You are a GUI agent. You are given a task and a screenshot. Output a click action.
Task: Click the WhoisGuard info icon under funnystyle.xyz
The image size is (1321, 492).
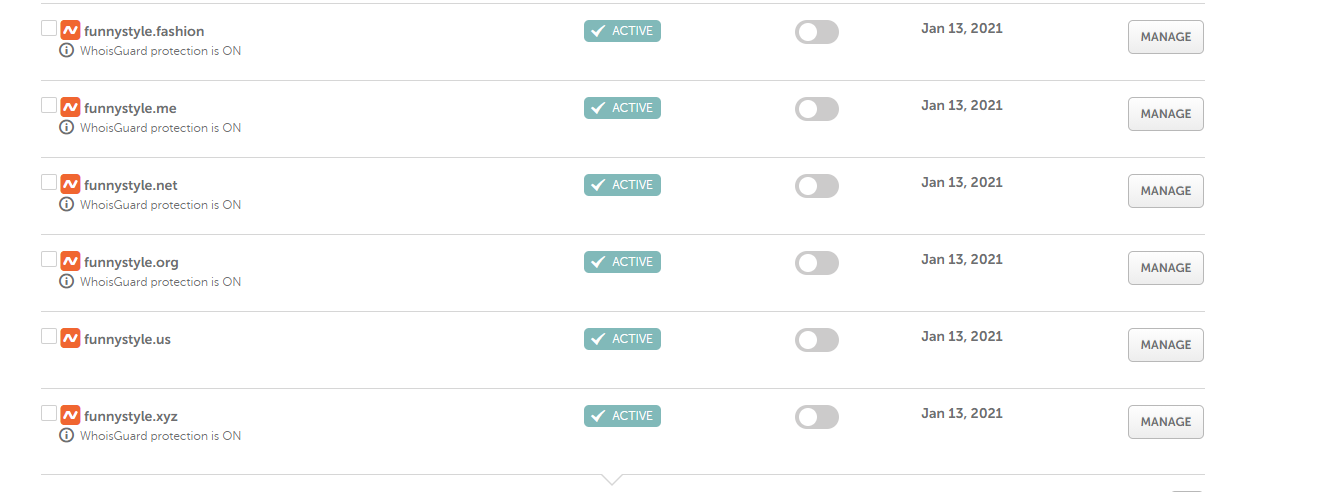(67, 436)
